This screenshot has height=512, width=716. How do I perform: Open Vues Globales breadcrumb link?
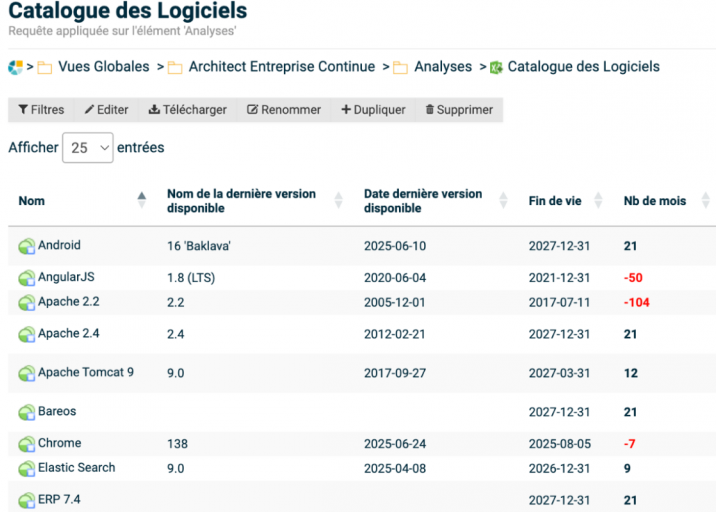[x=104, y=67]
